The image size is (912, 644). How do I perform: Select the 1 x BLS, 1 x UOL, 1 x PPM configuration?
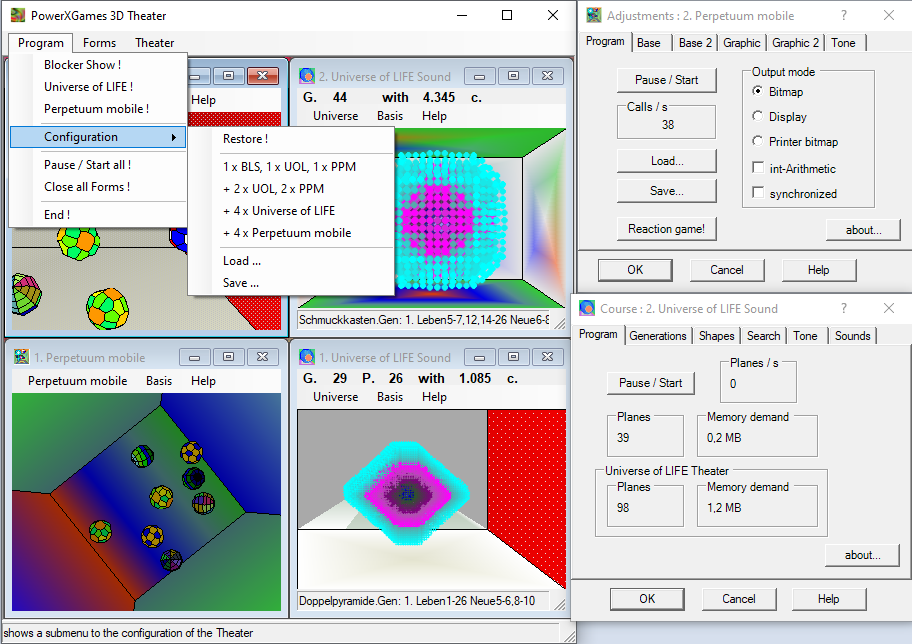pos(291,167)
